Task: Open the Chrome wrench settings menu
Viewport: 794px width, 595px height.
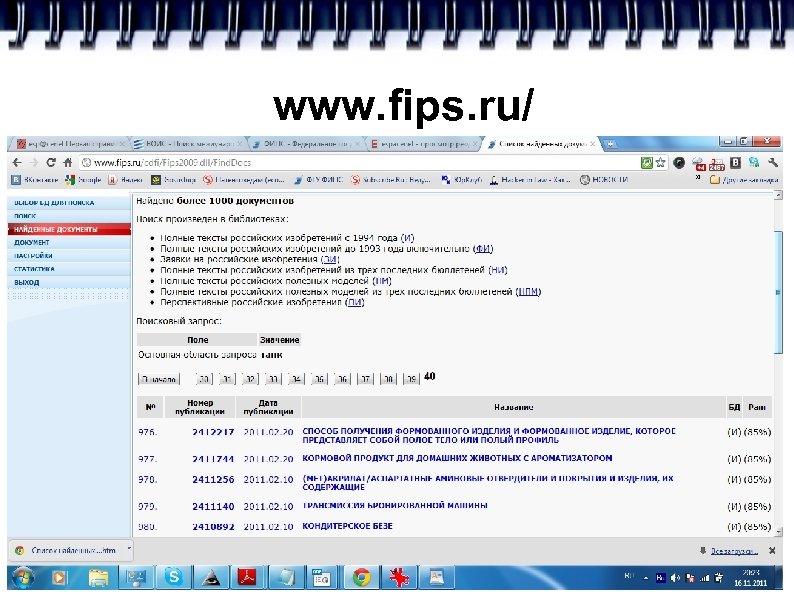Action: [773, 163]
